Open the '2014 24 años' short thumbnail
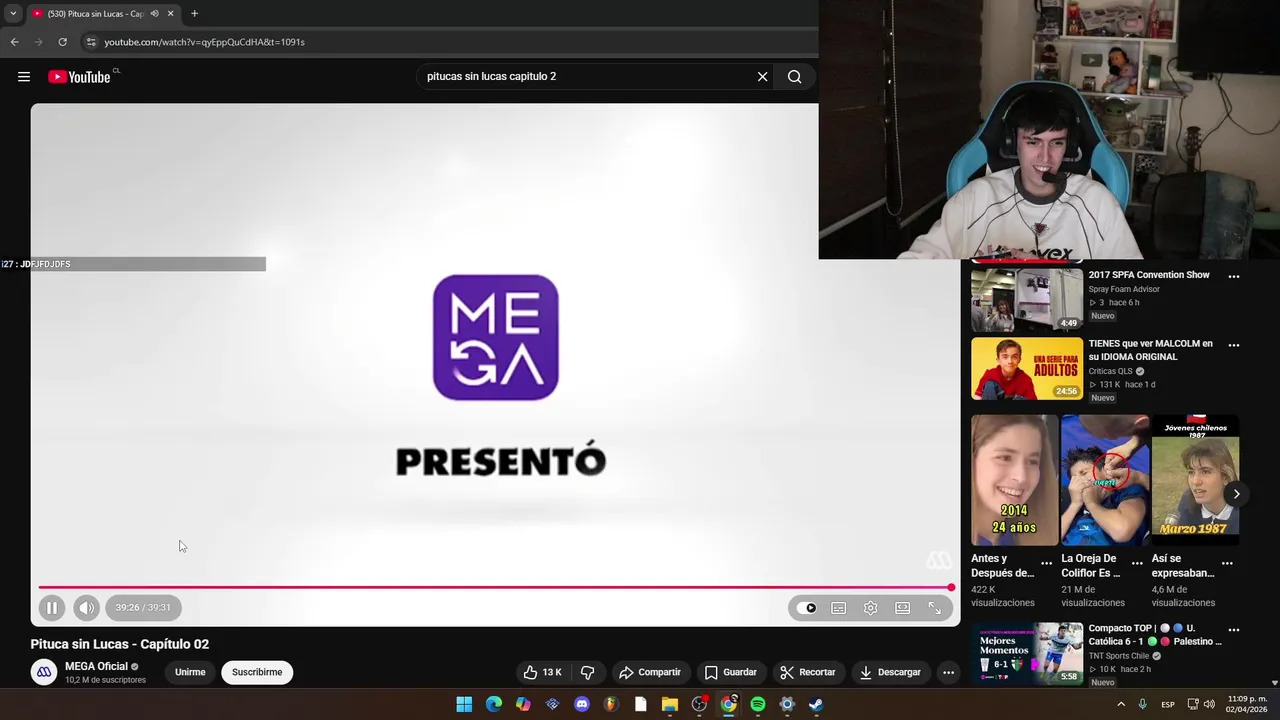The height and width of the screenshot is (720, 1280). click(1014, 480)
